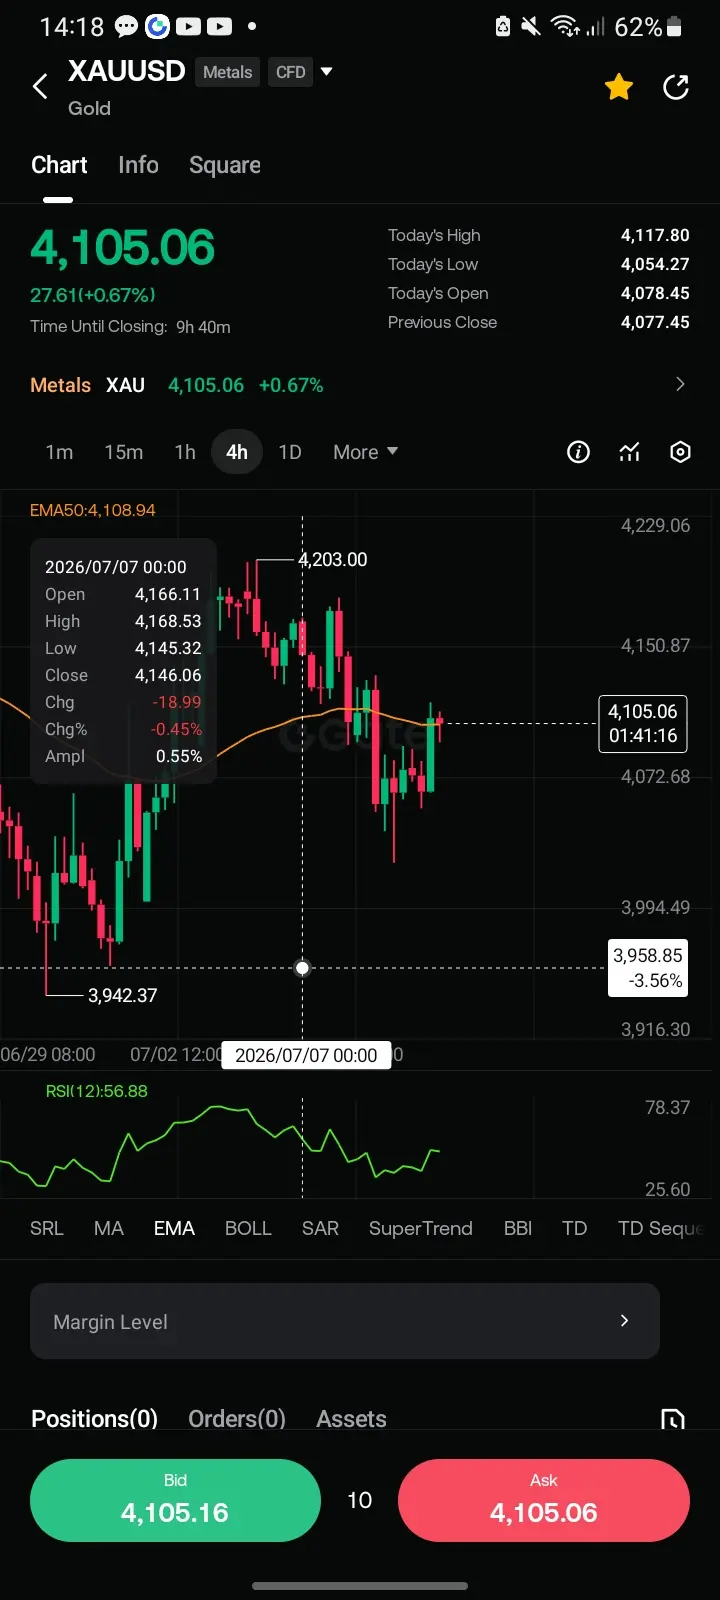Tap the back arrow icon
This screenshot has width=720, height=1600.
40,87
